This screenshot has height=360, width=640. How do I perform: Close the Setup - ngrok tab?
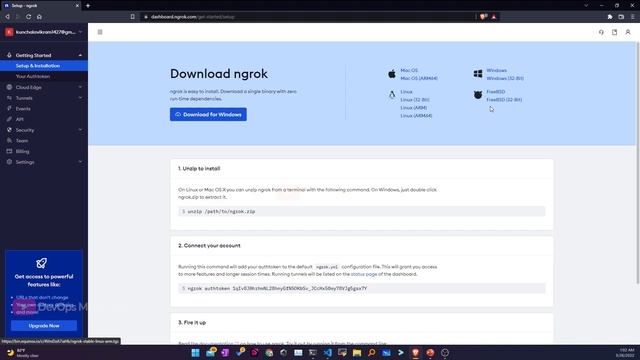(x=77, y=6)
